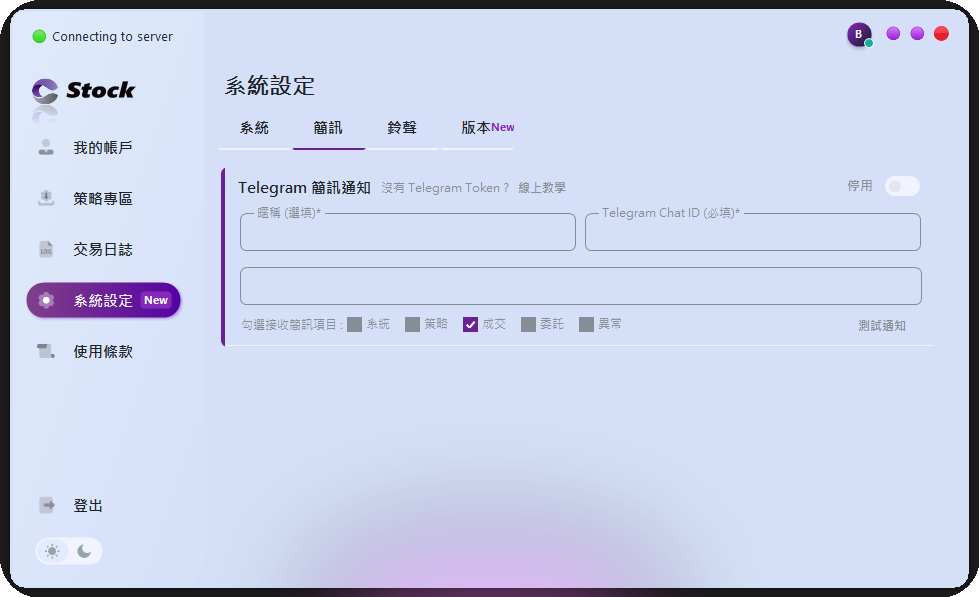
Task: Click the 交易日誌 log file icon
Action: tap(46, 249)
